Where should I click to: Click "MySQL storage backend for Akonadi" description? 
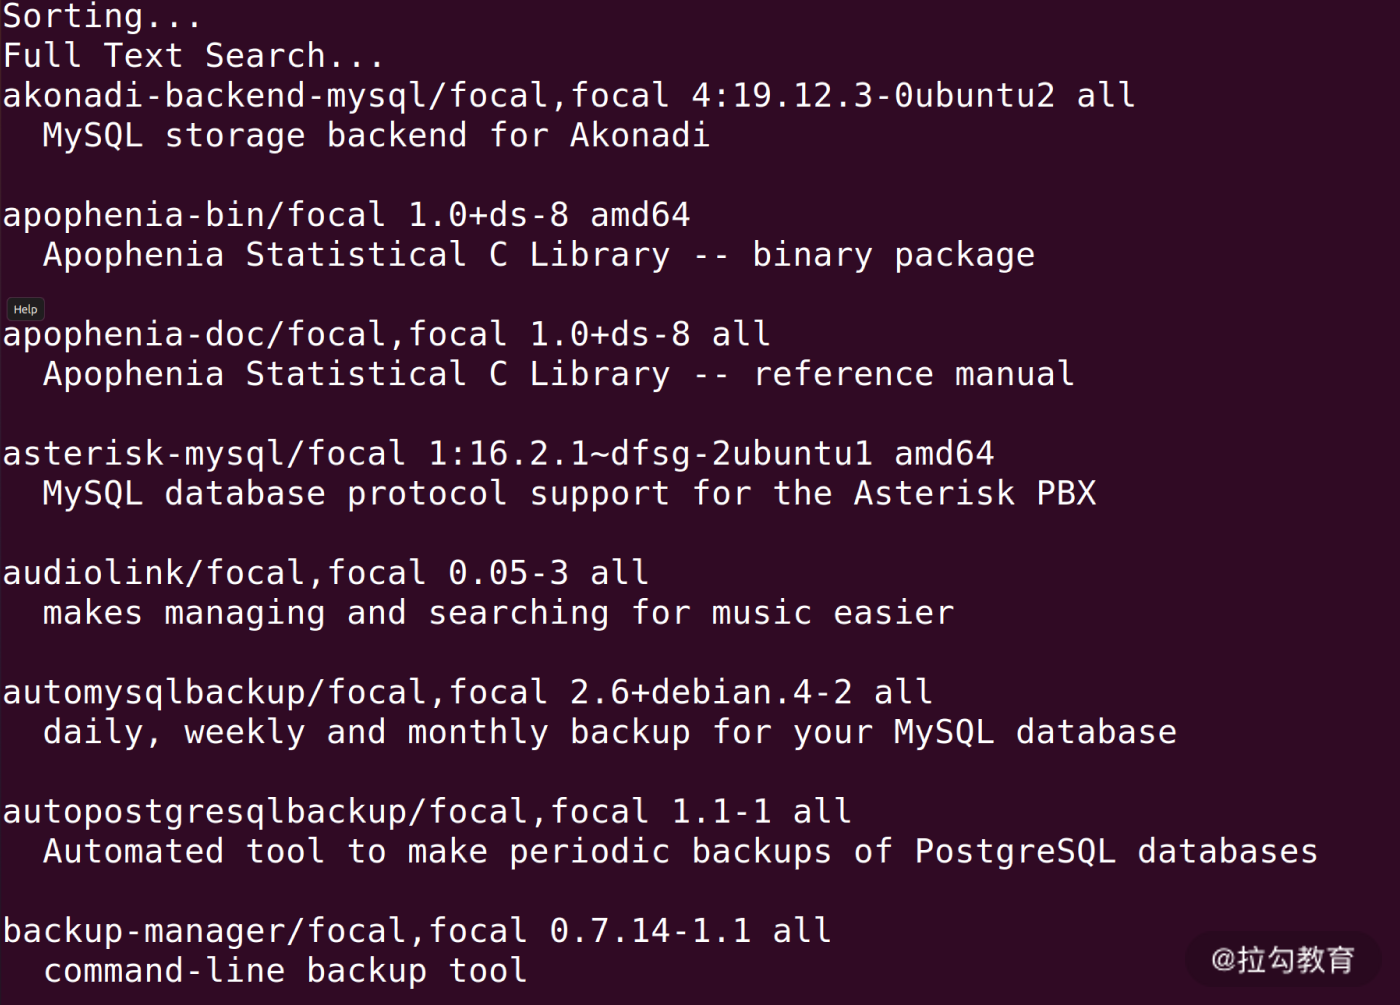[x=375, y=136]
